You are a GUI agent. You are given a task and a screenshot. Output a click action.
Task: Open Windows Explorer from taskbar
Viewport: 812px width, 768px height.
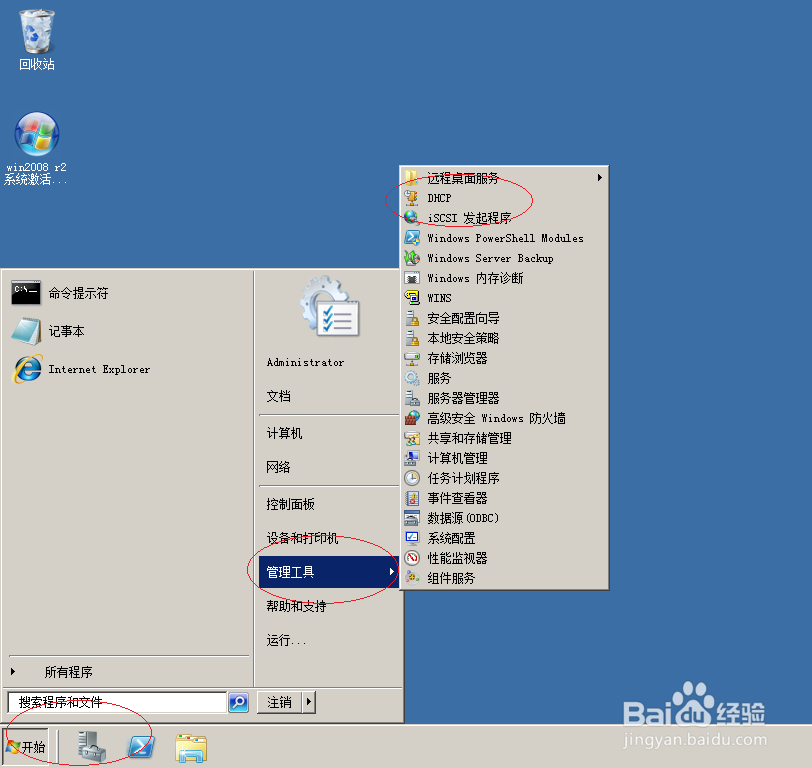(x=191, y=748)
